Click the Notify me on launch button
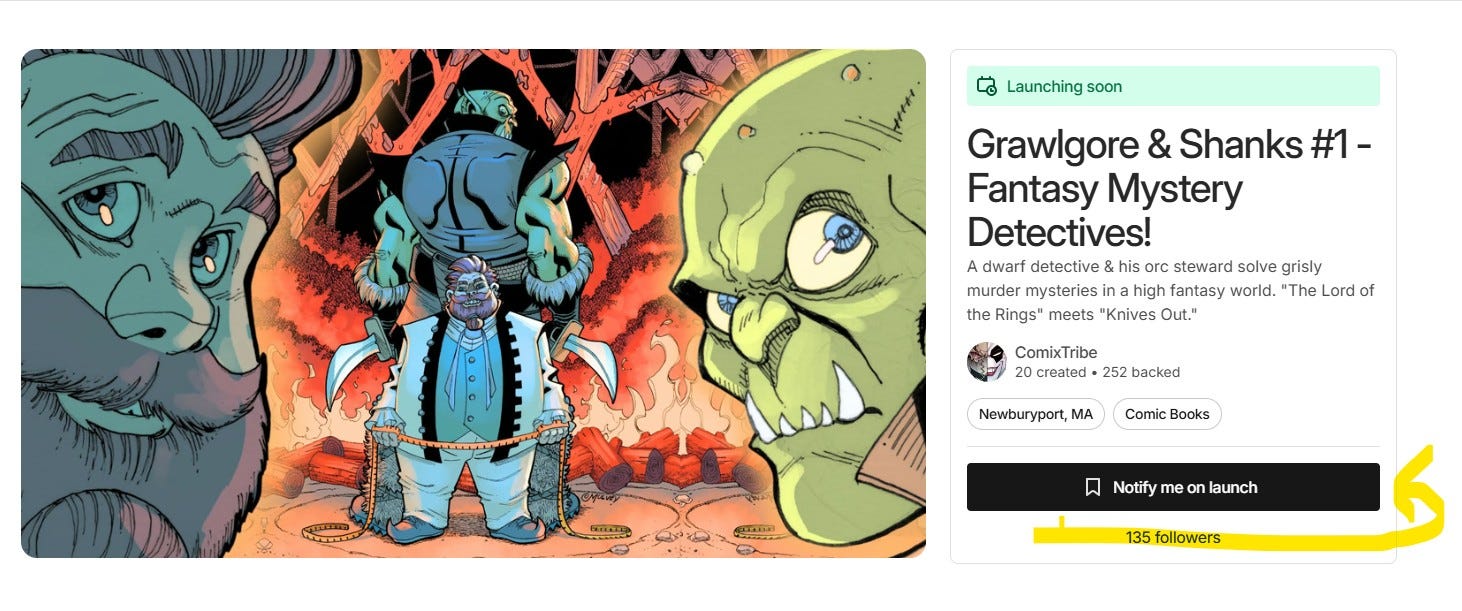The width and height of the screenshot is (1462, 611). point(1173,487)
